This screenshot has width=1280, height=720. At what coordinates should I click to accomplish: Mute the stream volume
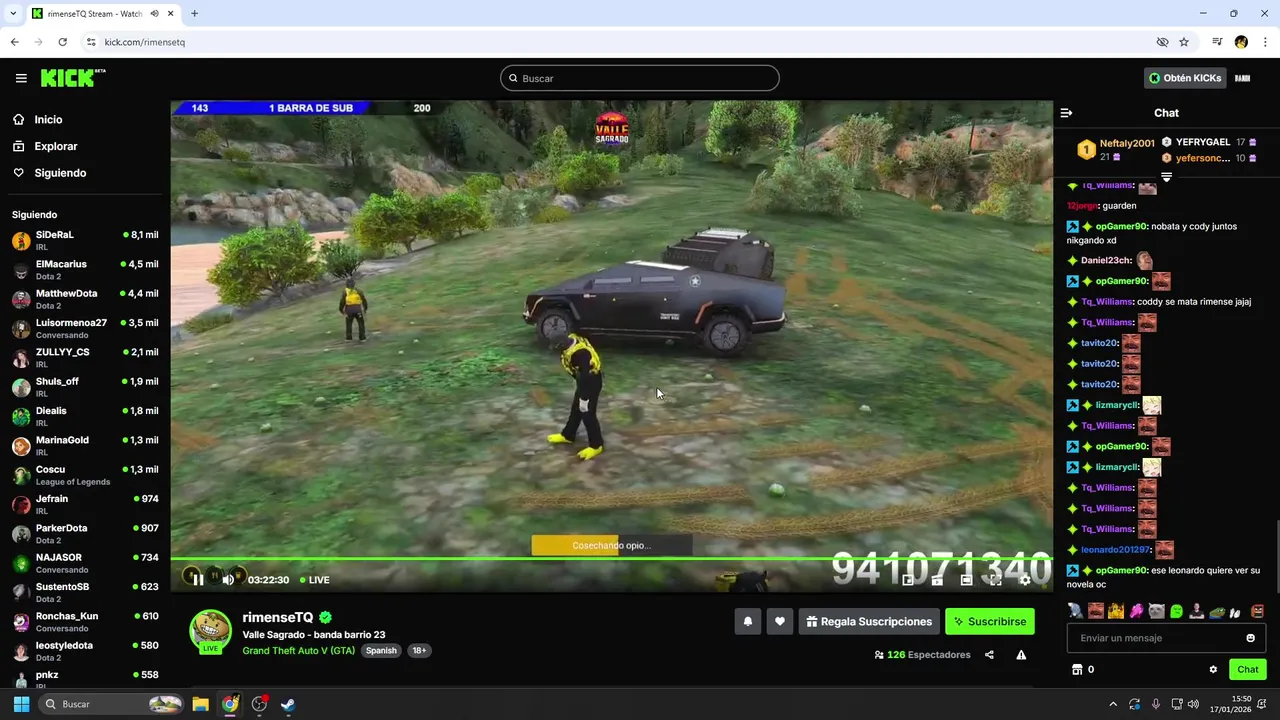point(228,579)
